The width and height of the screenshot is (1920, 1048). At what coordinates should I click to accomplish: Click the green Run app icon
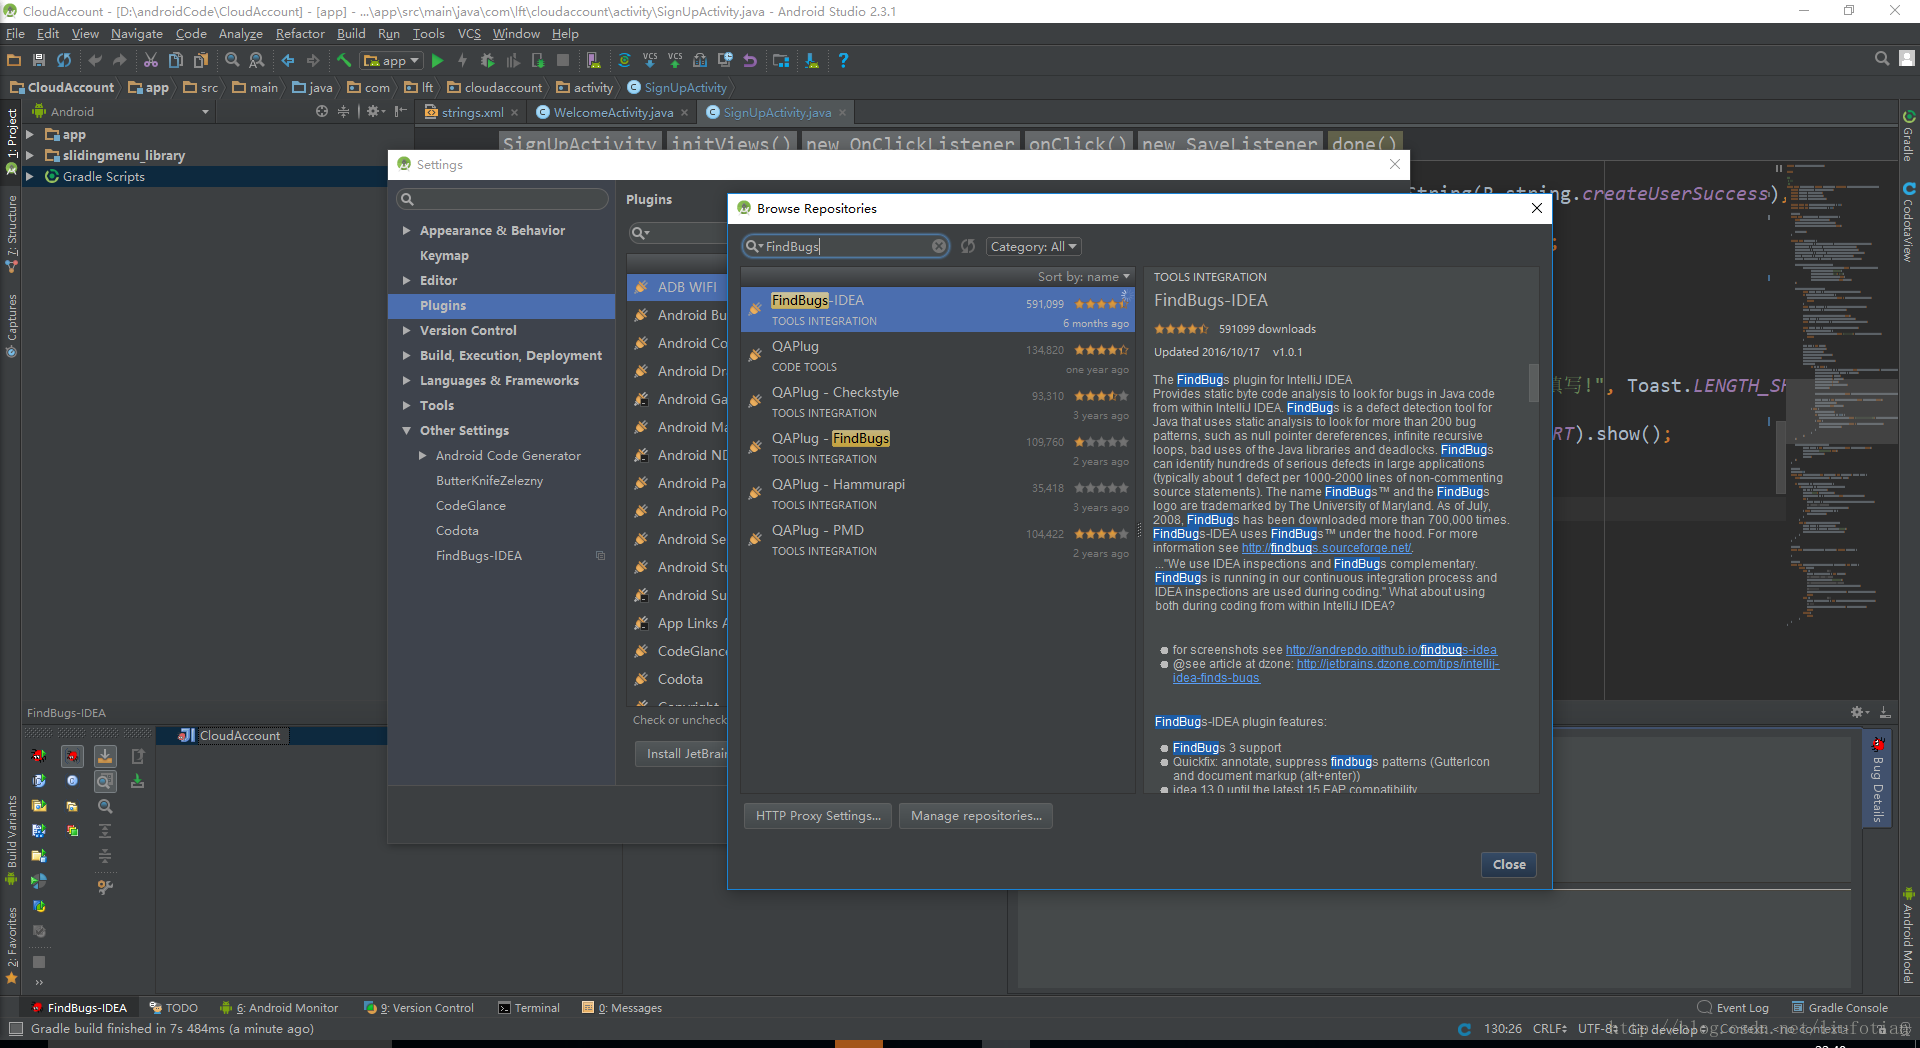[x=437, y=61]
